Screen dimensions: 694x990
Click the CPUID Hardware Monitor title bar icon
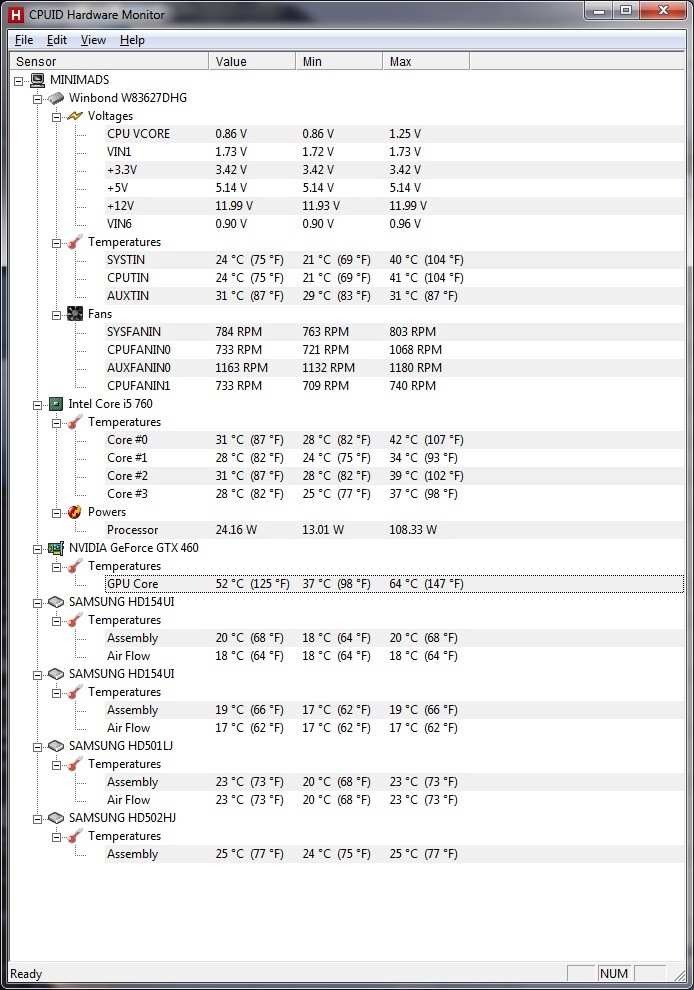[x=16, y=15]
